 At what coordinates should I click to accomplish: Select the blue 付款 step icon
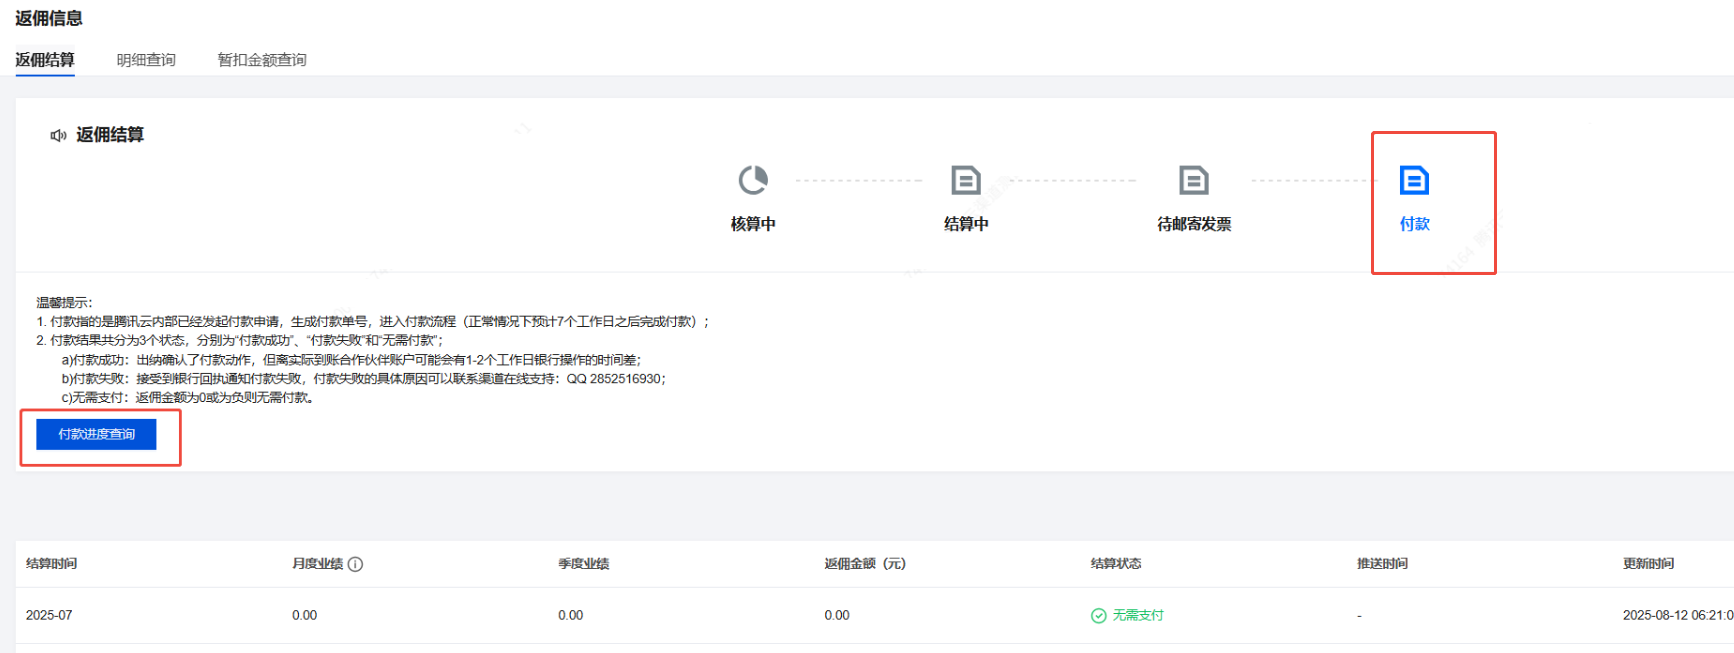(1414, 180)
